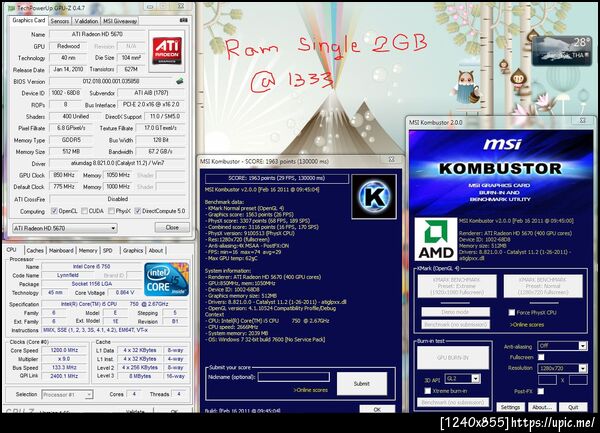Click the Close button in GPU-Z

[172, 228]
